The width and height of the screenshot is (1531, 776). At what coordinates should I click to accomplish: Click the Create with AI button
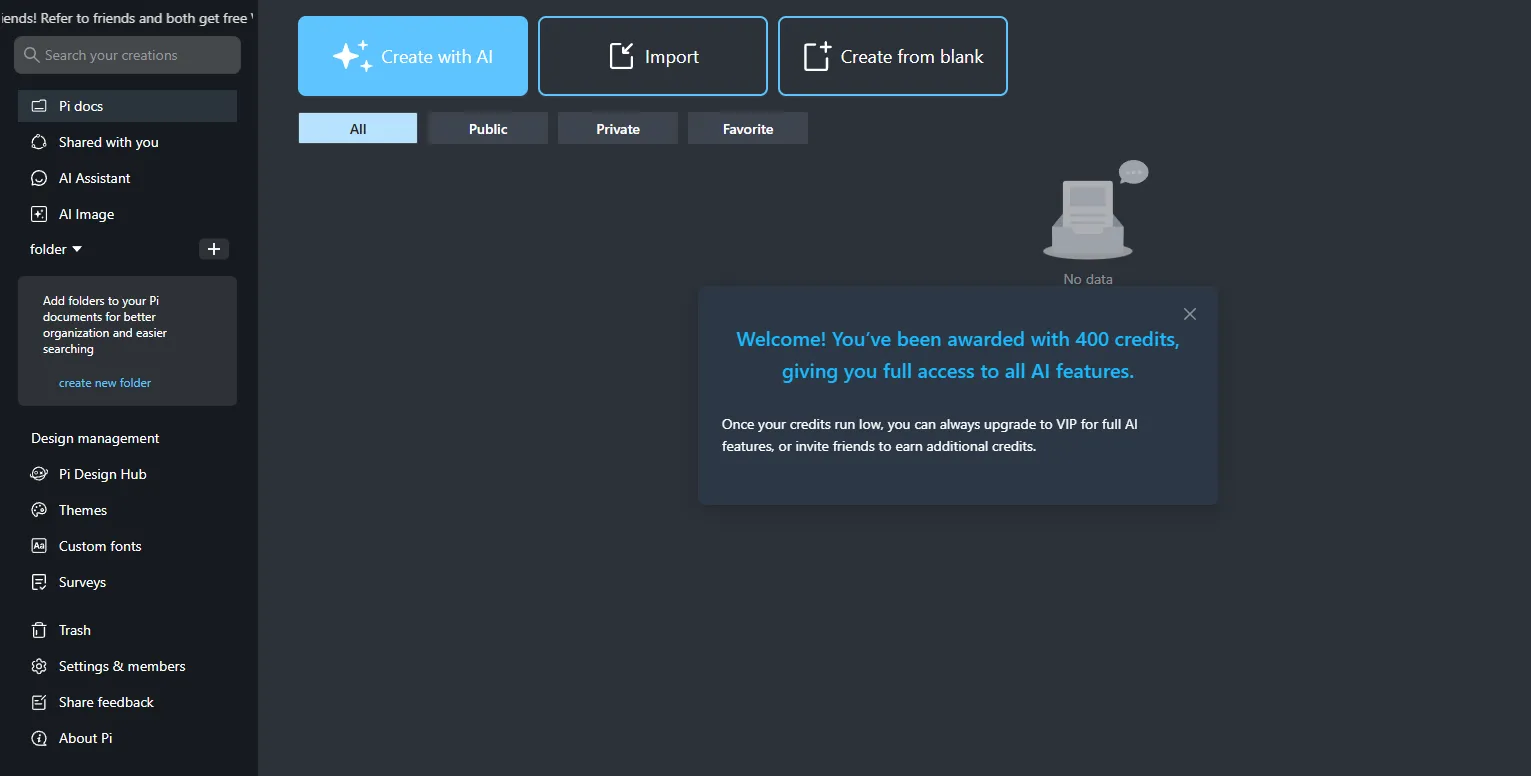[x=413, y=57]
